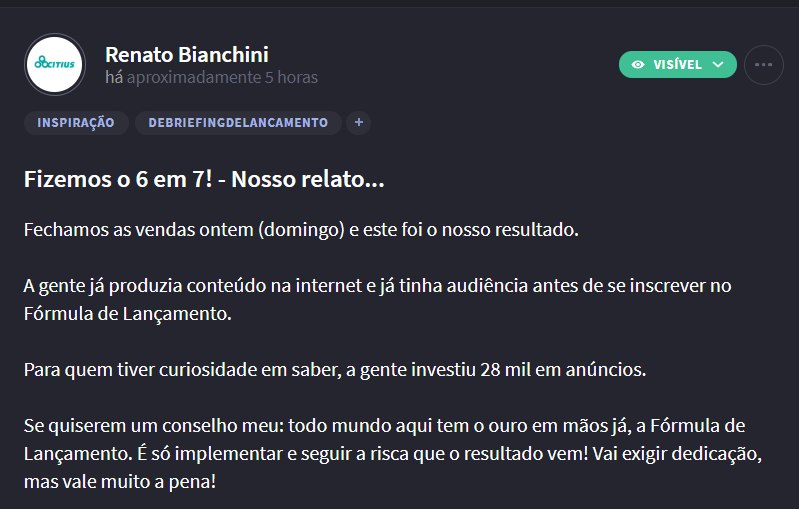
Task: Open Renato Bianchini's Ocitius avatar
Action: pos(55,64)
